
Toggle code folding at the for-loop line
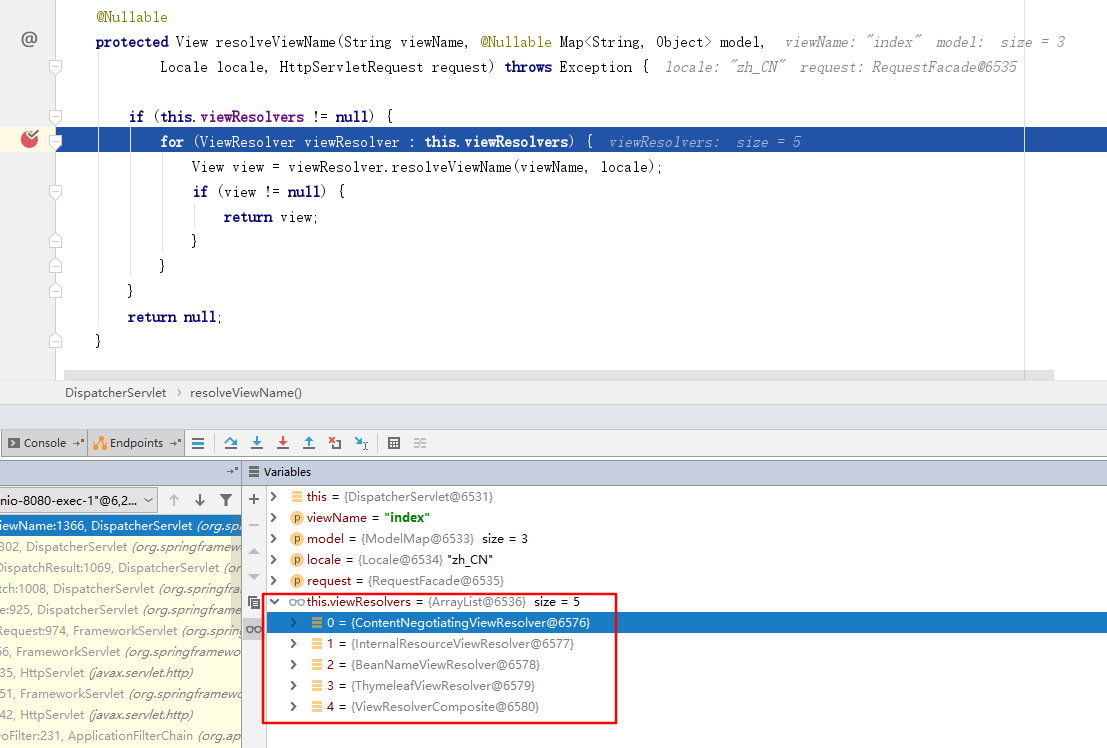tap(56, 141)
